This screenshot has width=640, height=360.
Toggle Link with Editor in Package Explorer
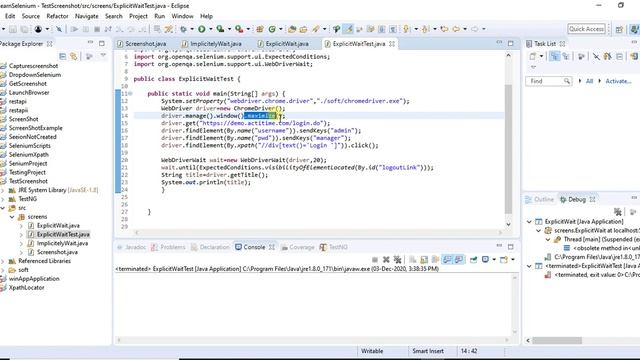74,56
